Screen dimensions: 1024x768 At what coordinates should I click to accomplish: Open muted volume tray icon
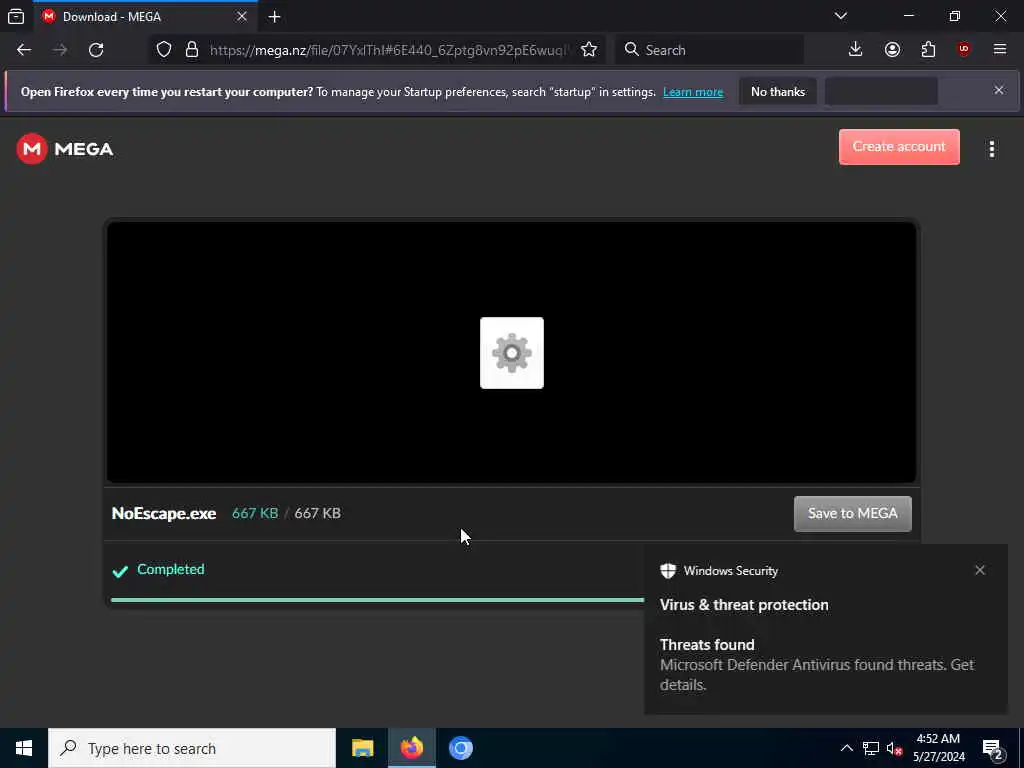coord(894,748)
